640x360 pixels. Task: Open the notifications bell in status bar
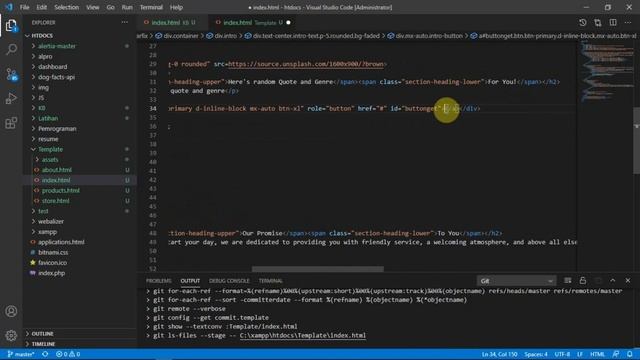pyautogui.click(x=630, y=354)
